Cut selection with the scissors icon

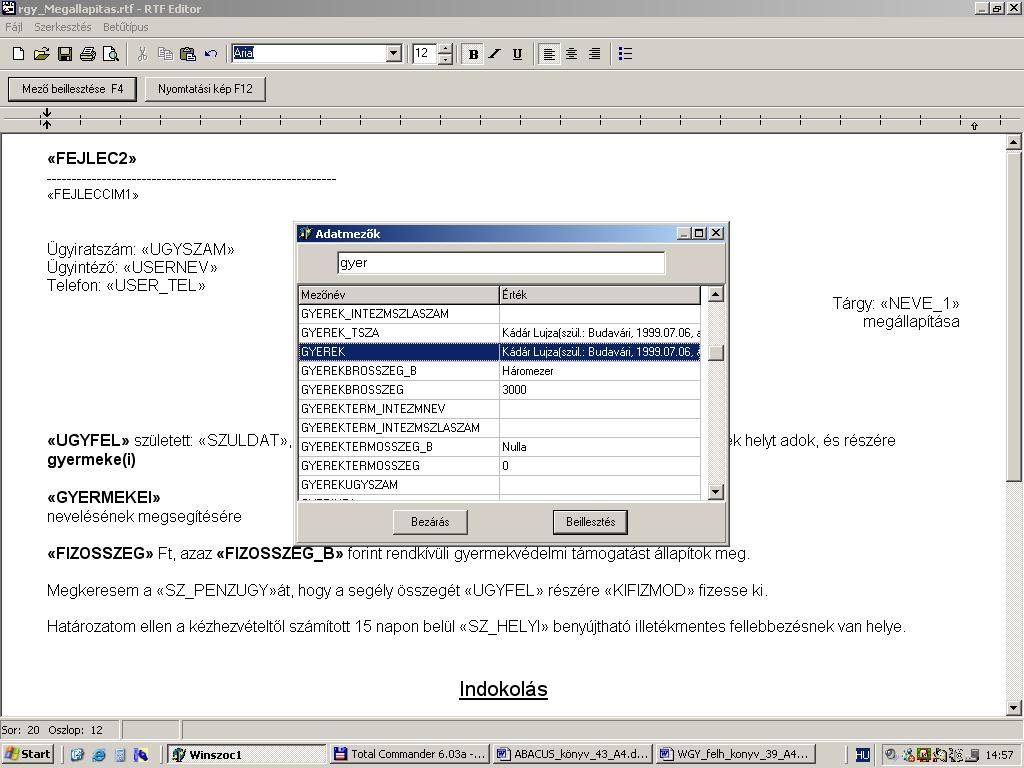tap(142, 54)
